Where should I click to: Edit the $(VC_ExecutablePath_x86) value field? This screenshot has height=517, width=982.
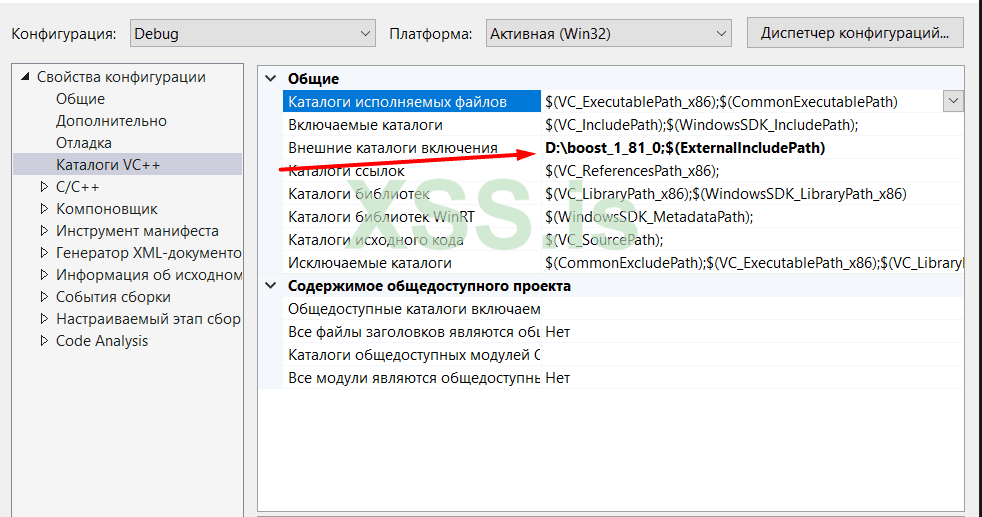[742, 101]
